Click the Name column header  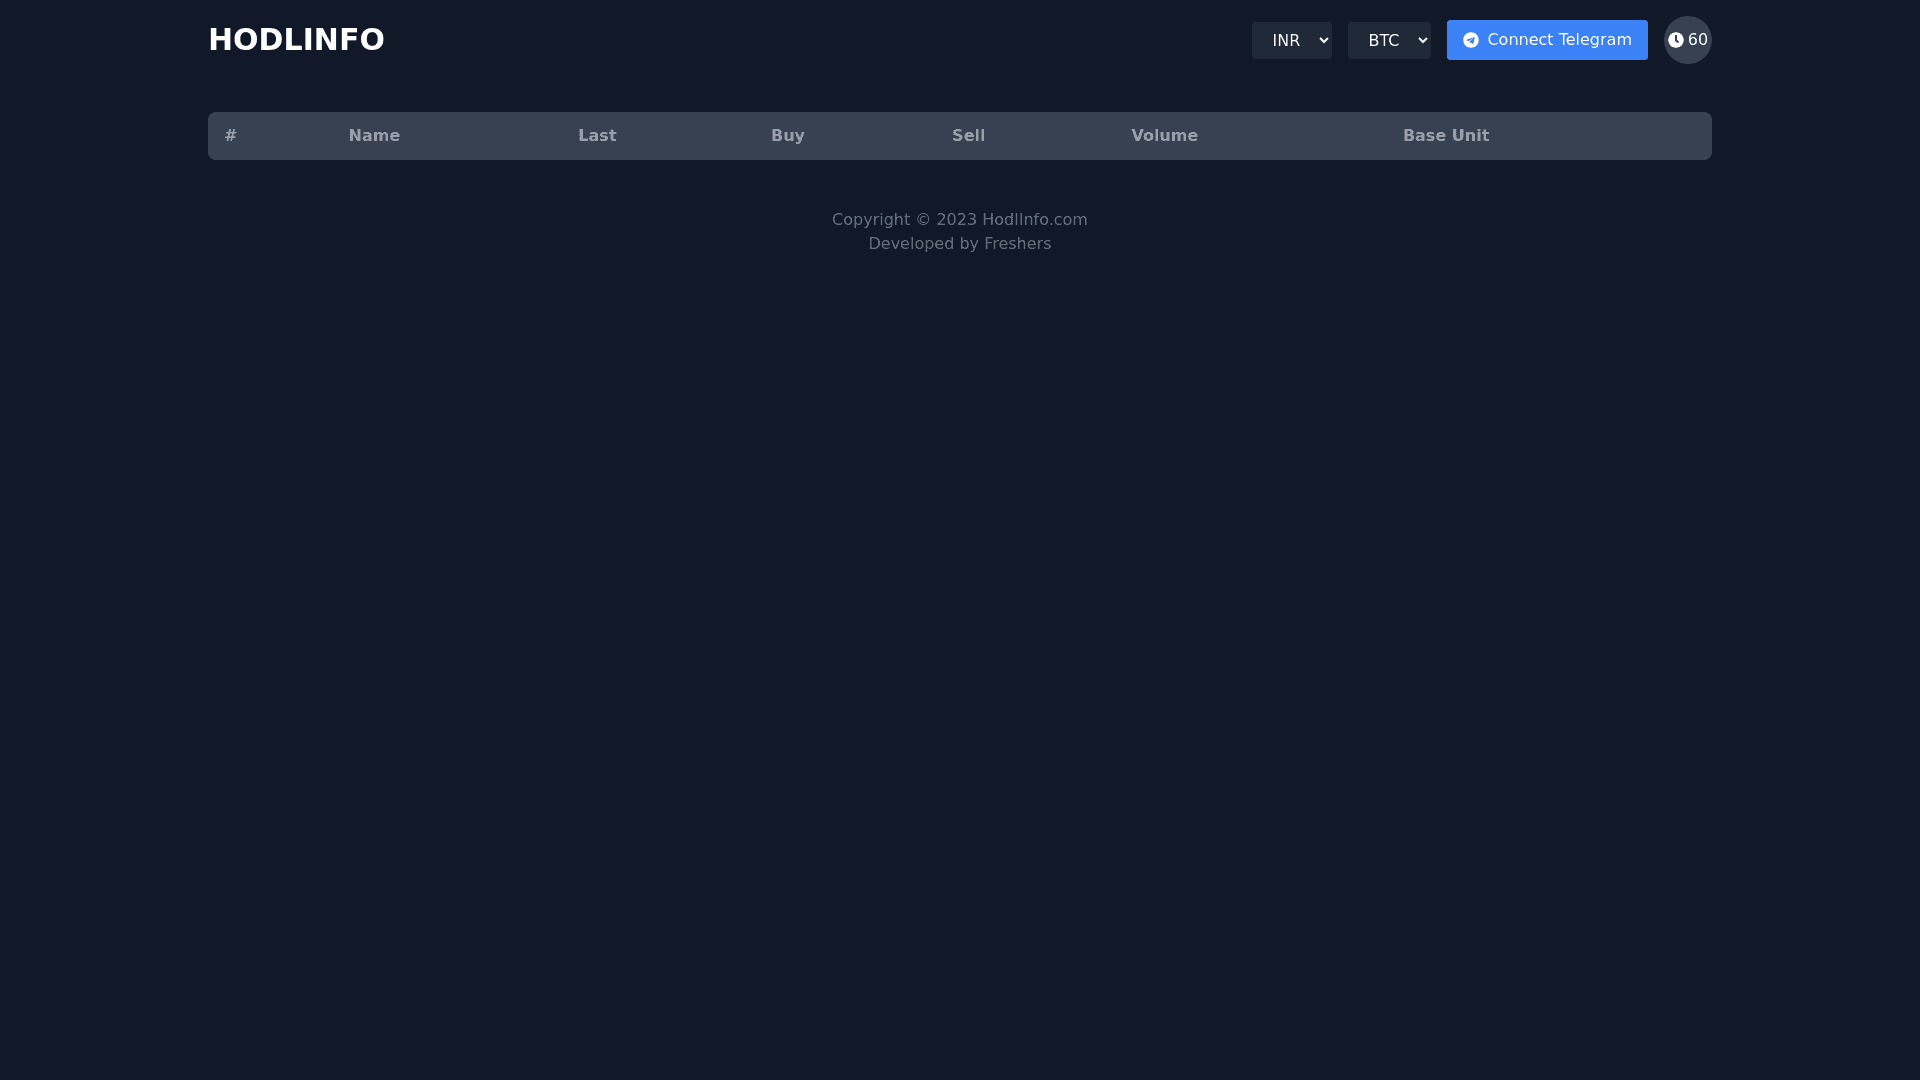pos(374,136)
